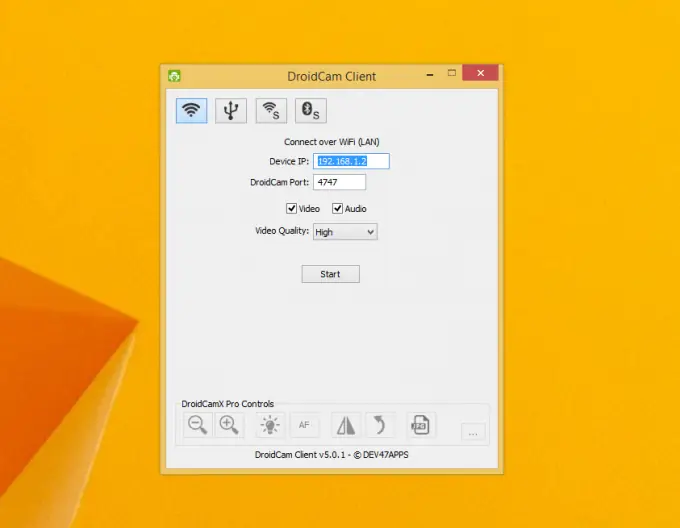Image resolution: width=680 pixels, height=528 pixels.
Task: Click the 'DroidCamX Pro Controls' group label
Action: tap(228, 404)
